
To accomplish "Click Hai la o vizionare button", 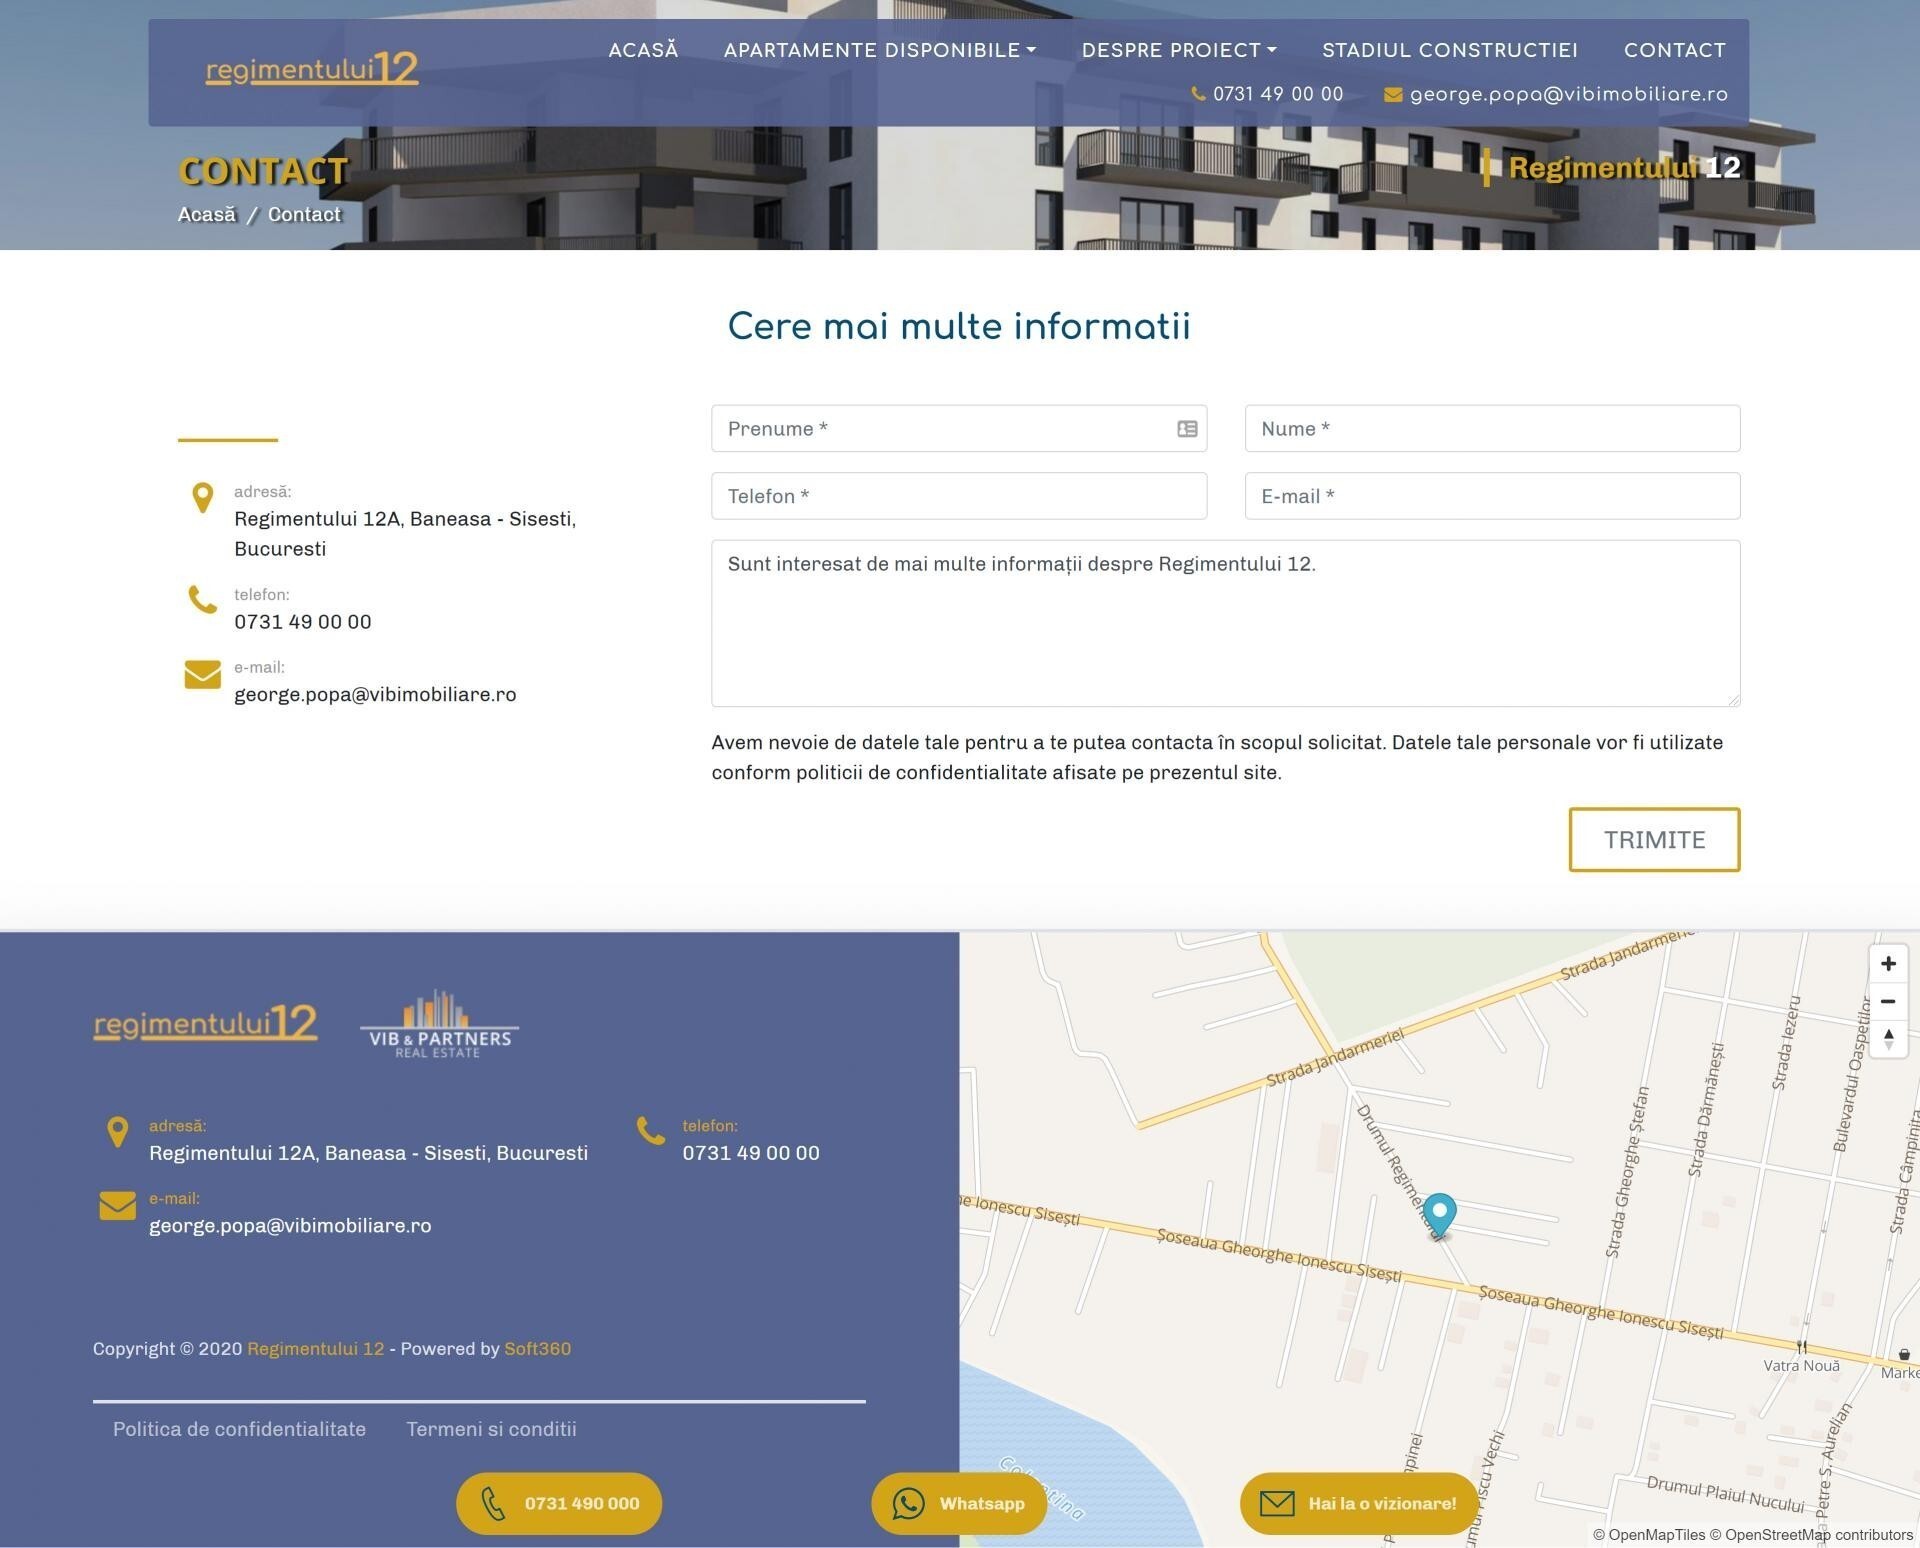I will point(1358,1503).
